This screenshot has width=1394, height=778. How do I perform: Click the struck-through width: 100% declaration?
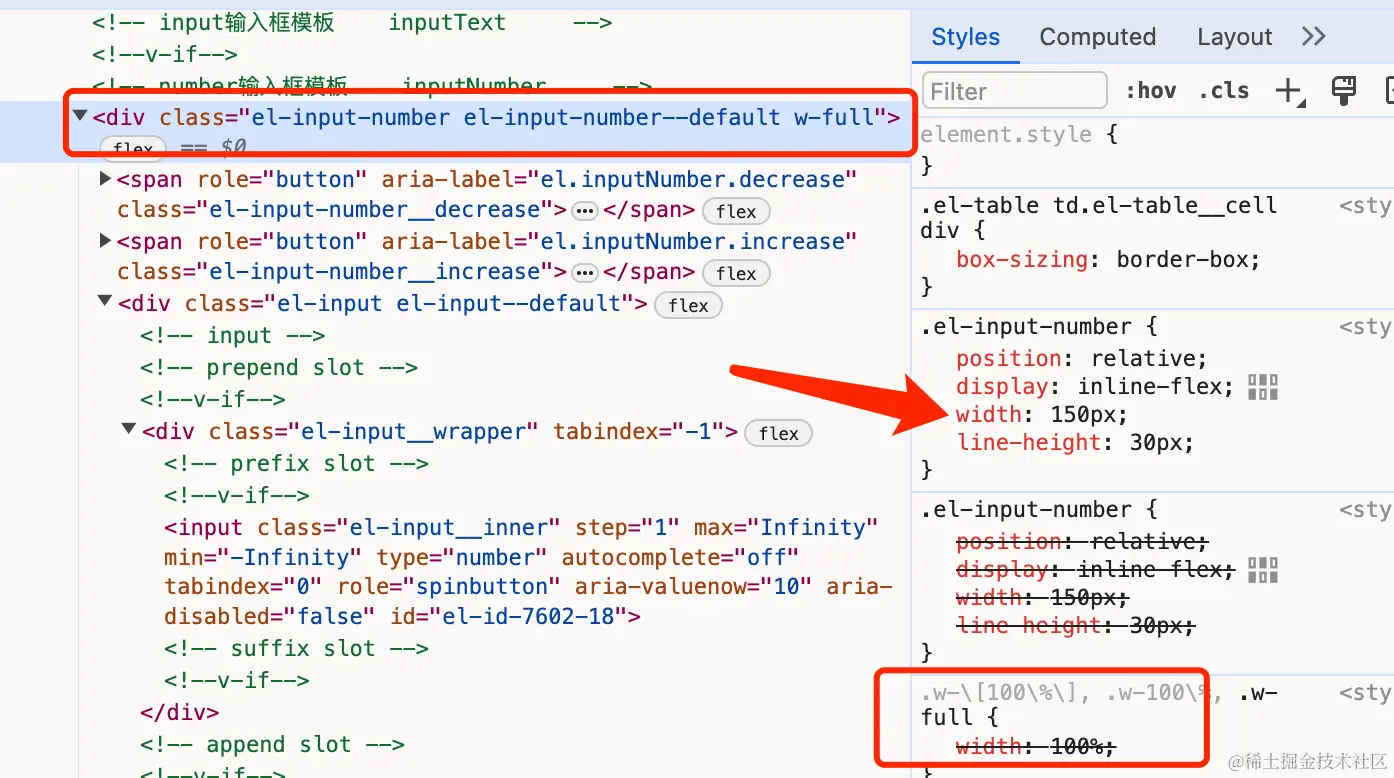(x=1035, y=746)
